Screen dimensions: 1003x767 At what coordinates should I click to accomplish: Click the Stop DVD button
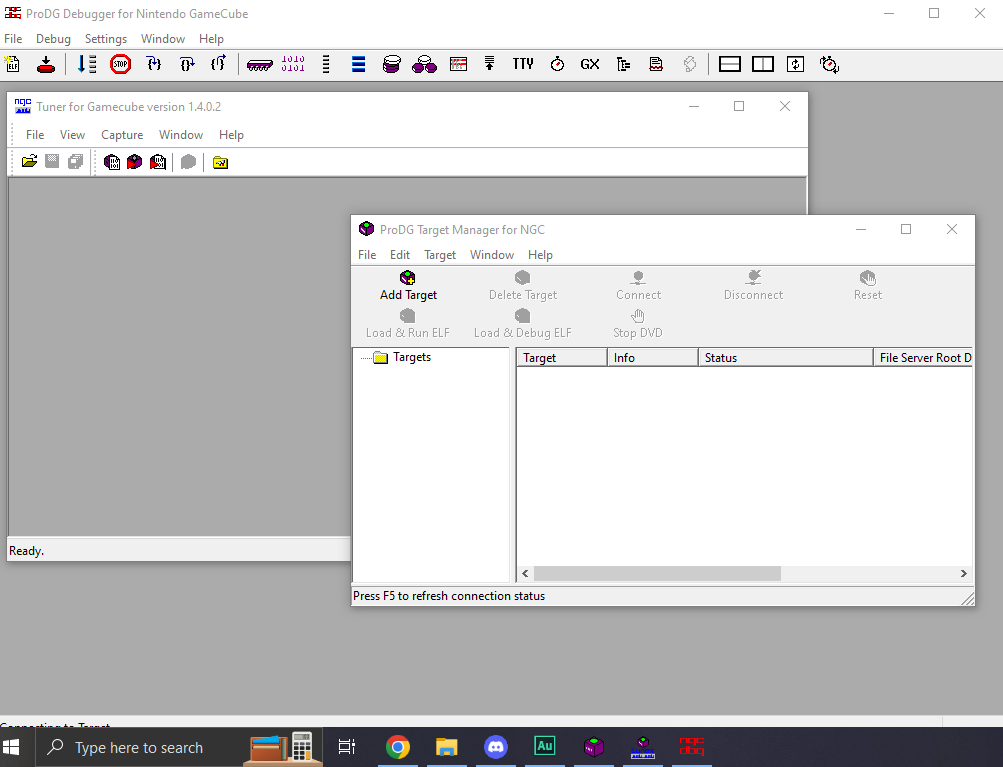(638, 324)
